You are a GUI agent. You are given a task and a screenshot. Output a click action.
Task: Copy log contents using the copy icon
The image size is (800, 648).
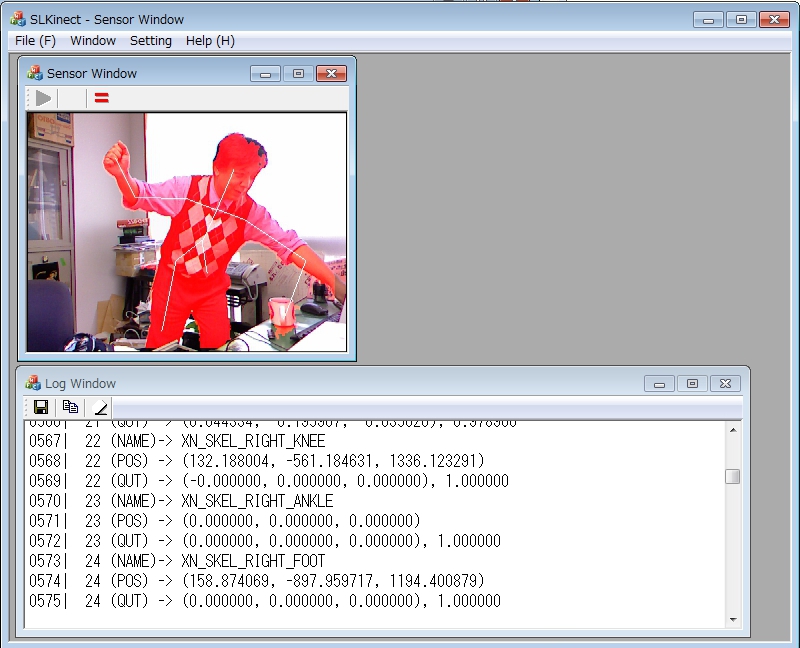click(70, 407)
